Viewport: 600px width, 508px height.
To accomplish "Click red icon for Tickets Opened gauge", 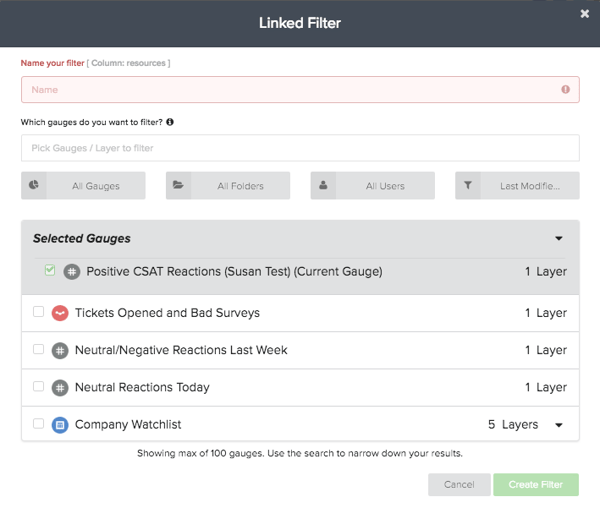I will (x=60, y=313).
